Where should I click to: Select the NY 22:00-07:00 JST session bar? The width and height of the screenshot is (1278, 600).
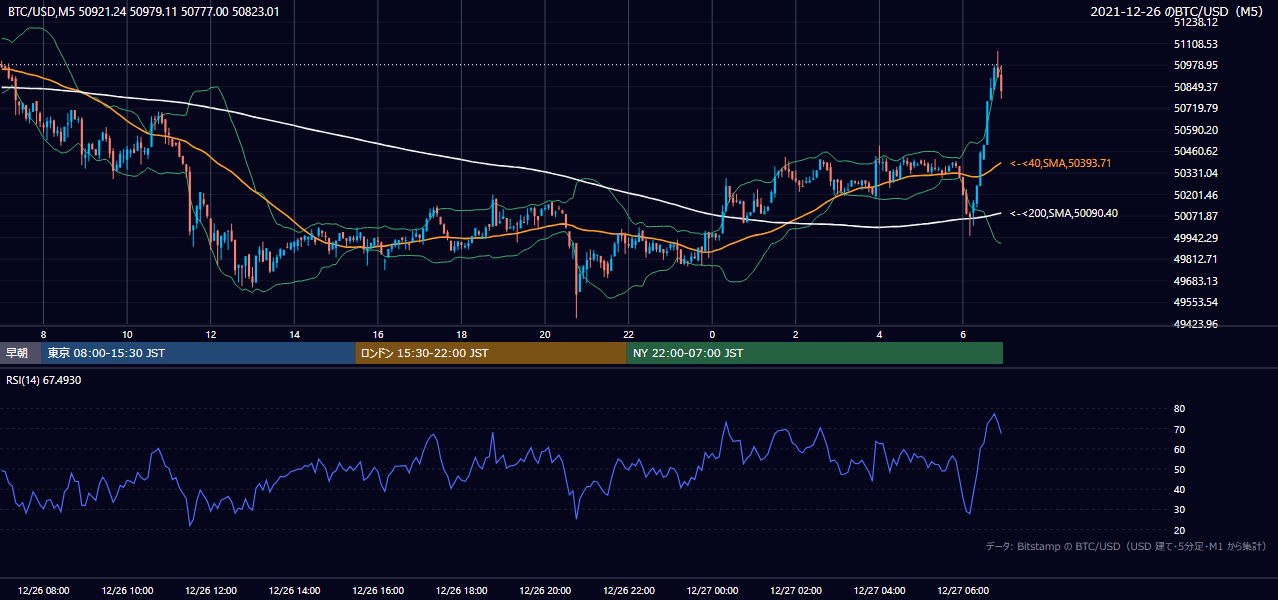[x=815, y=353]
